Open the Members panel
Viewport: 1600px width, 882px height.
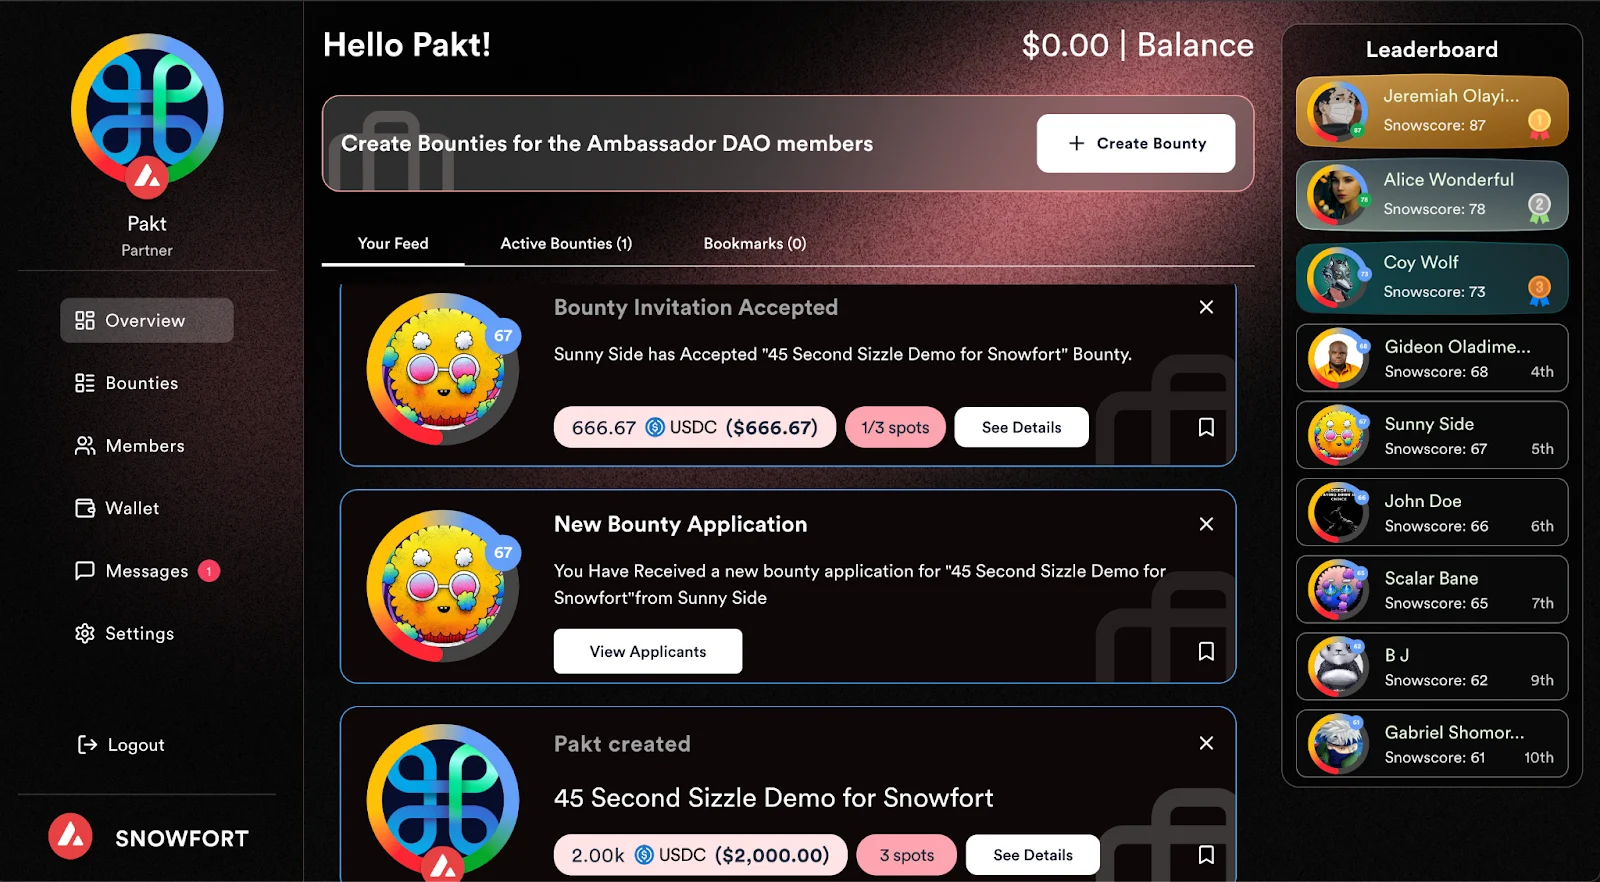(x=144, y=445)
